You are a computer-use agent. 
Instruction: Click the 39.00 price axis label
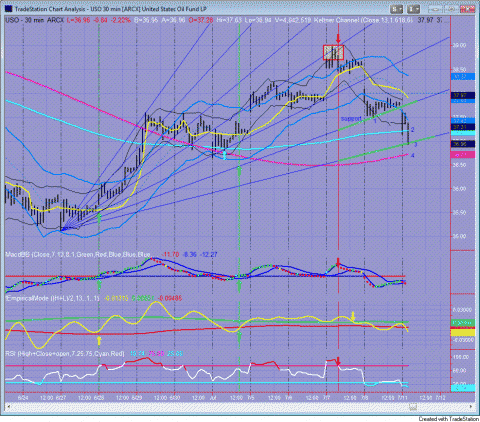pyautogui.click(x=459, y=45)
